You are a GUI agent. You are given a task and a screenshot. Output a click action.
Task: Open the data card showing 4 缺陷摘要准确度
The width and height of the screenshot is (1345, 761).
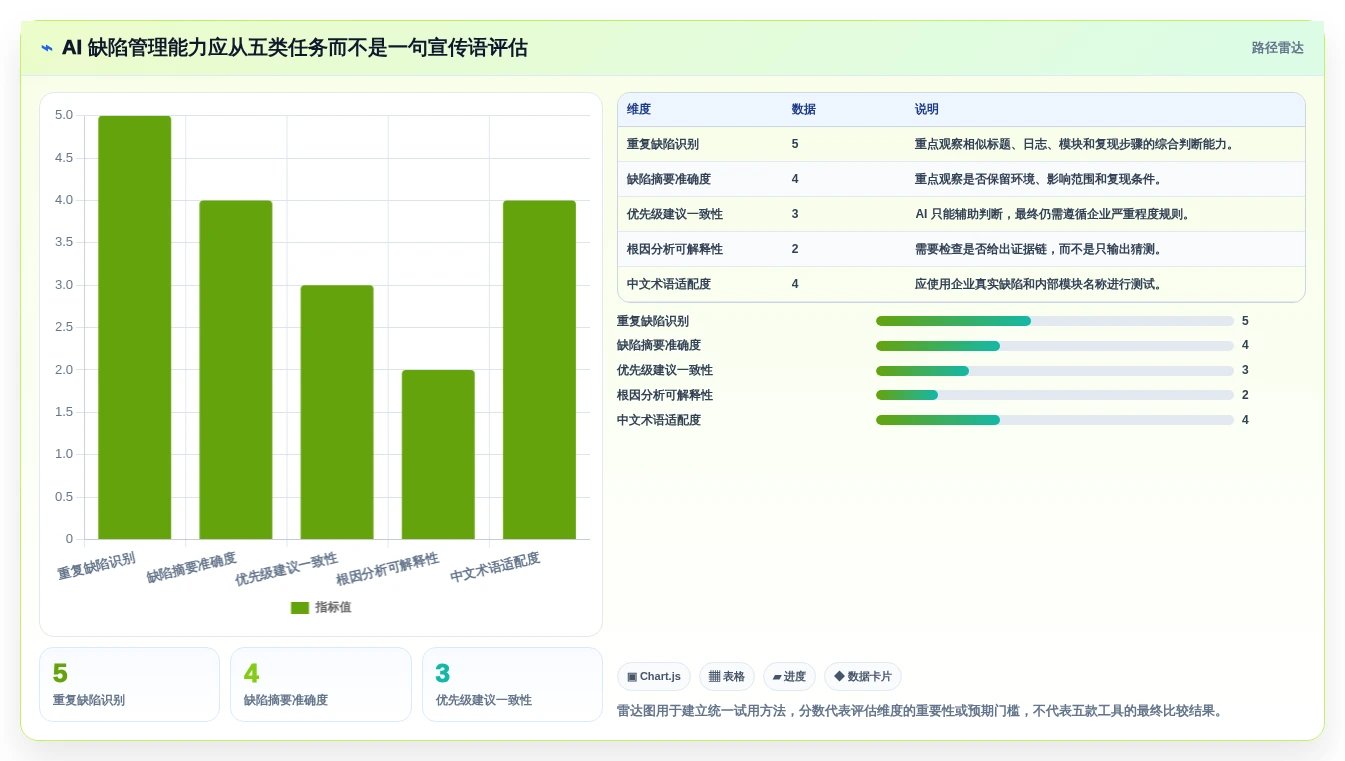pos(321,684)
